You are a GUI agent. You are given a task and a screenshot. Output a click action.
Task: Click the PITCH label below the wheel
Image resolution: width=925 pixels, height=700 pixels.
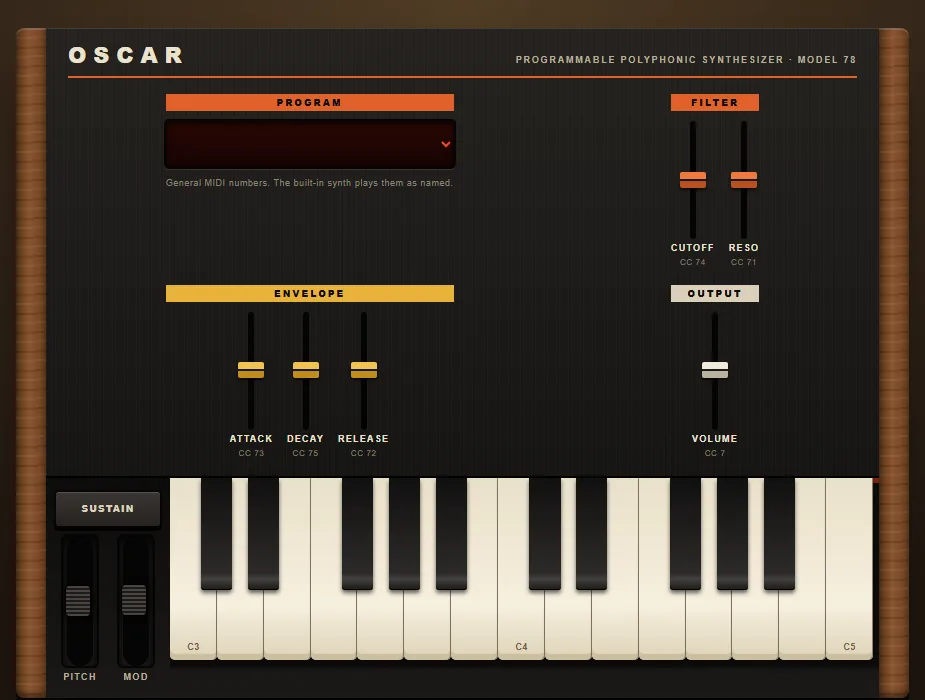pos(80,676)
